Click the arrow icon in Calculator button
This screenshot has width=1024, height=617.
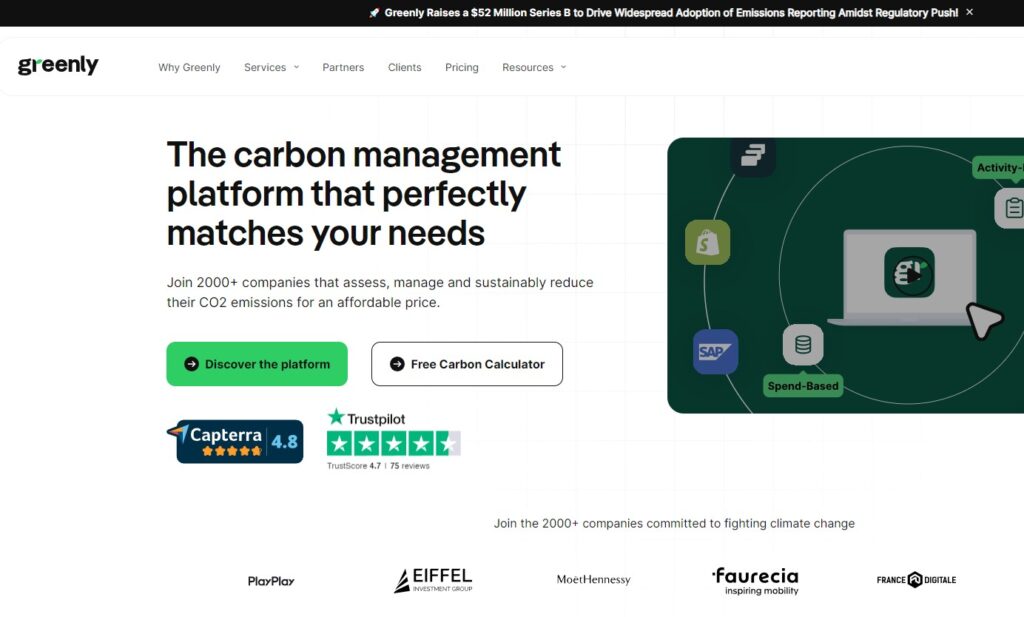tap(397, 364)
